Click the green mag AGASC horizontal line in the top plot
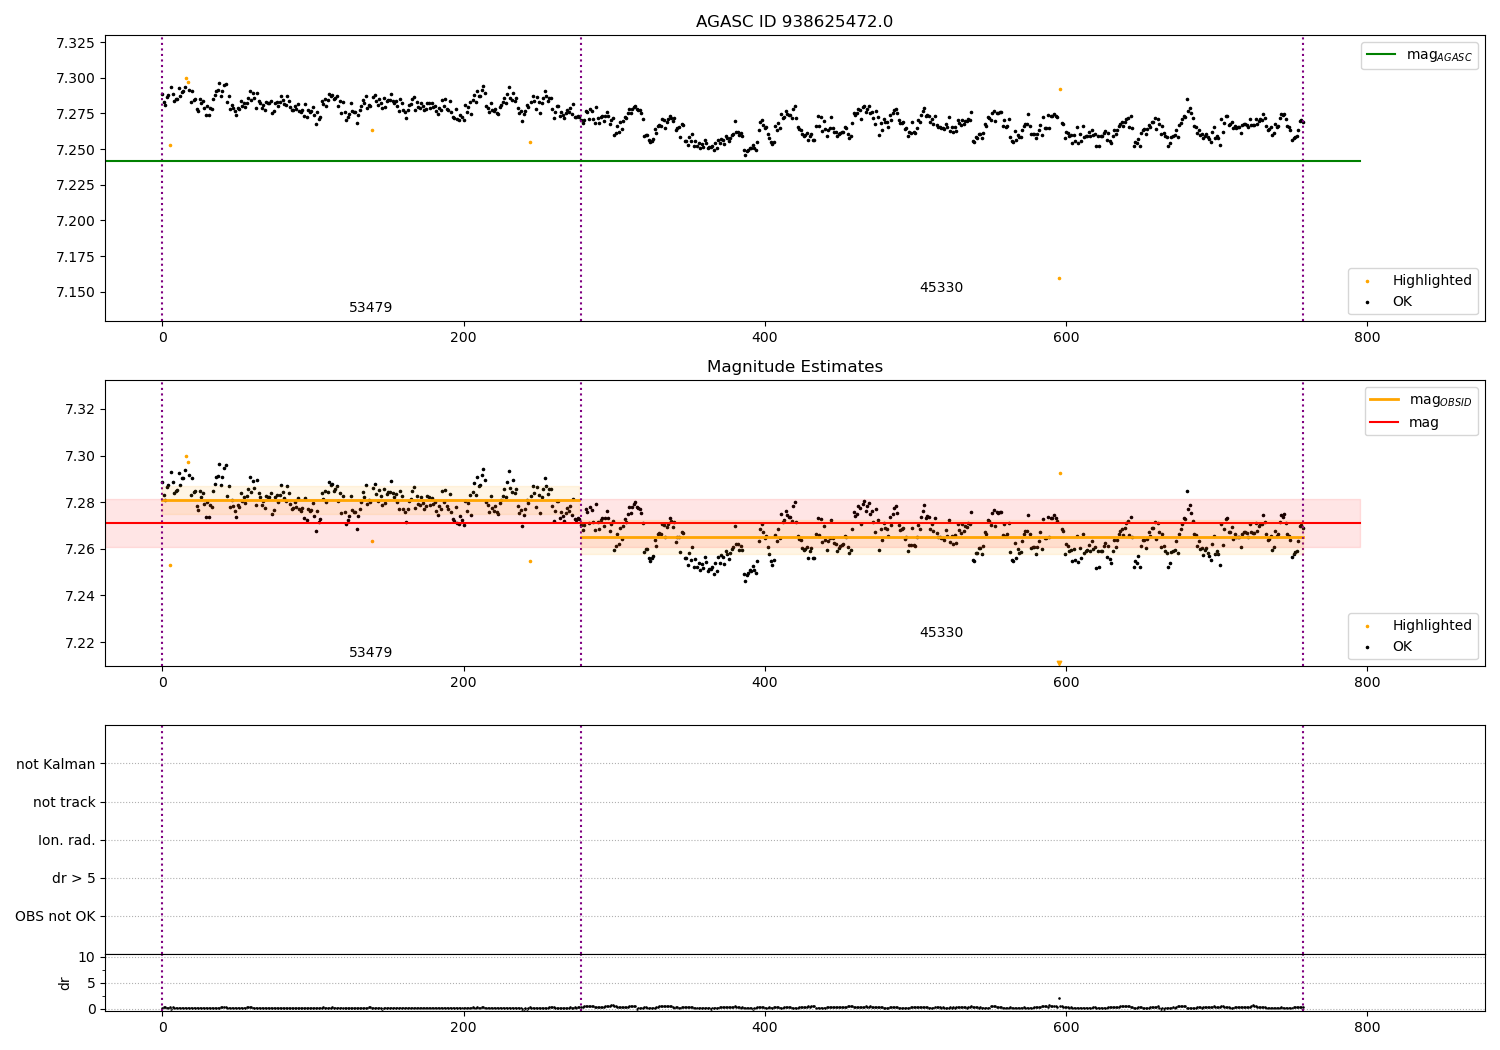 pos(732,161)
